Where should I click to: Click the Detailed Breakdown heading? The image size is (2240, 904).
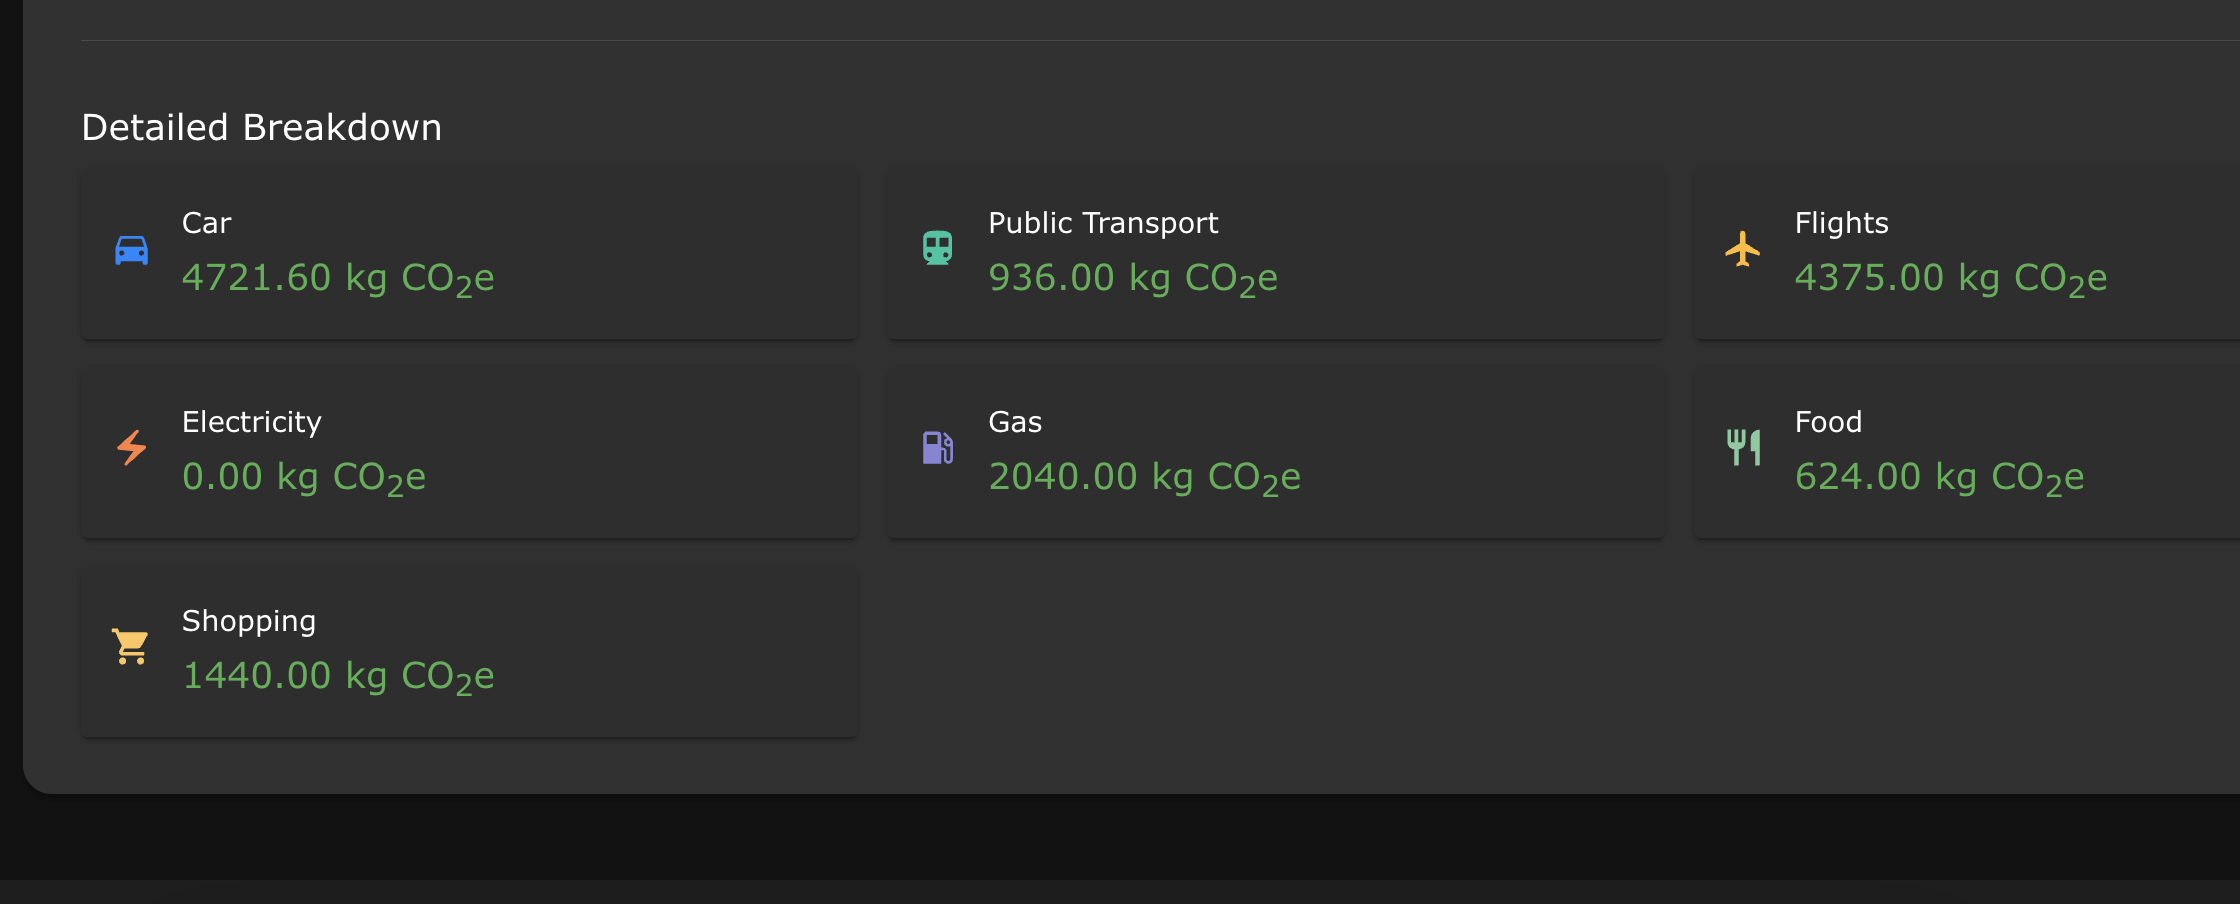coord(261,128)
